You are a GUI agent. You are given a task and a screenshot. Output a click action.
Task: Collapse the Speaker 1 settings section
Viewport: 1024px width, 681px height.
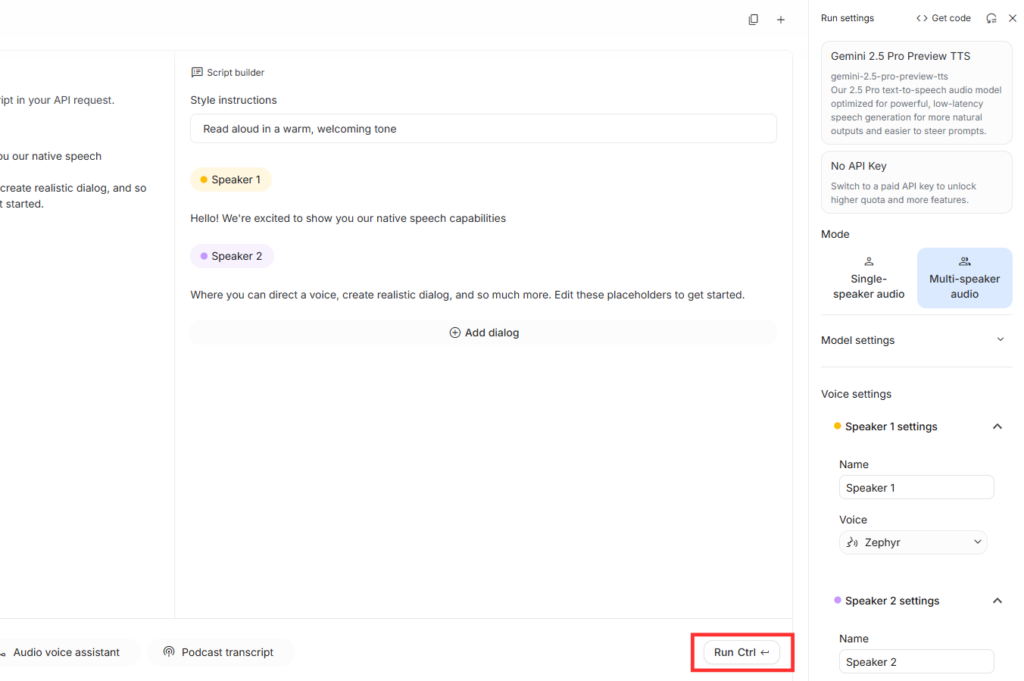pyautogui.click(x=996, y=427)
